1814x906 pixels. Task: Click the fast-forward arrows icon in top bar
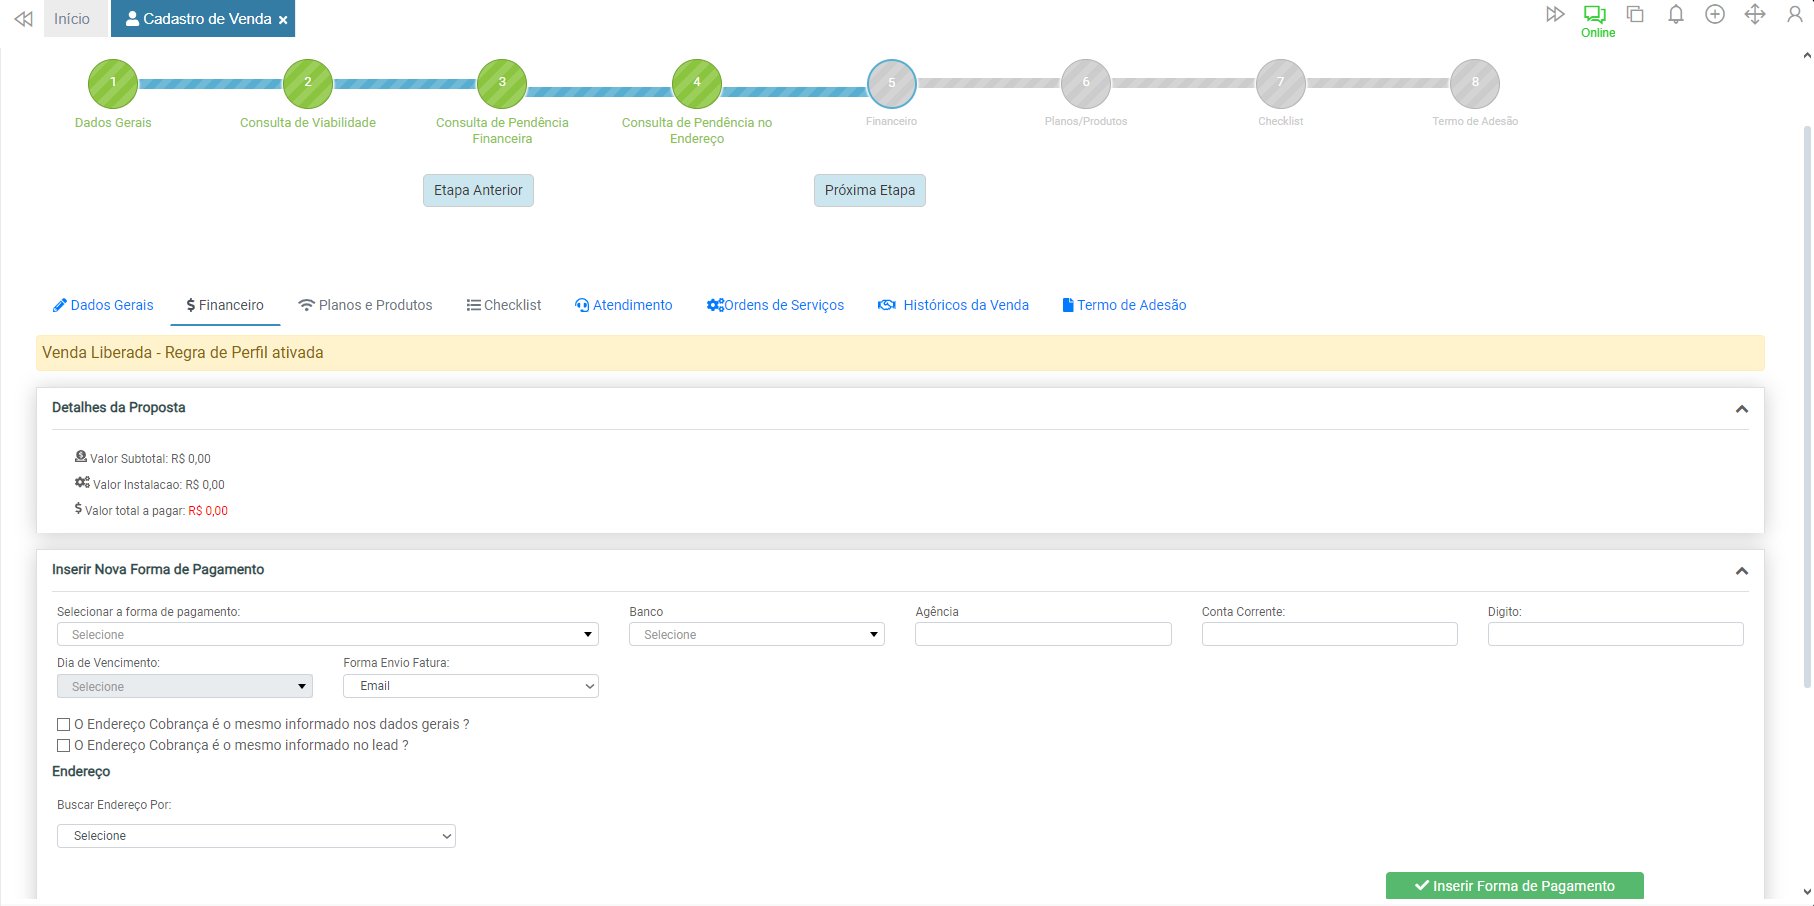pos(1554,14)
